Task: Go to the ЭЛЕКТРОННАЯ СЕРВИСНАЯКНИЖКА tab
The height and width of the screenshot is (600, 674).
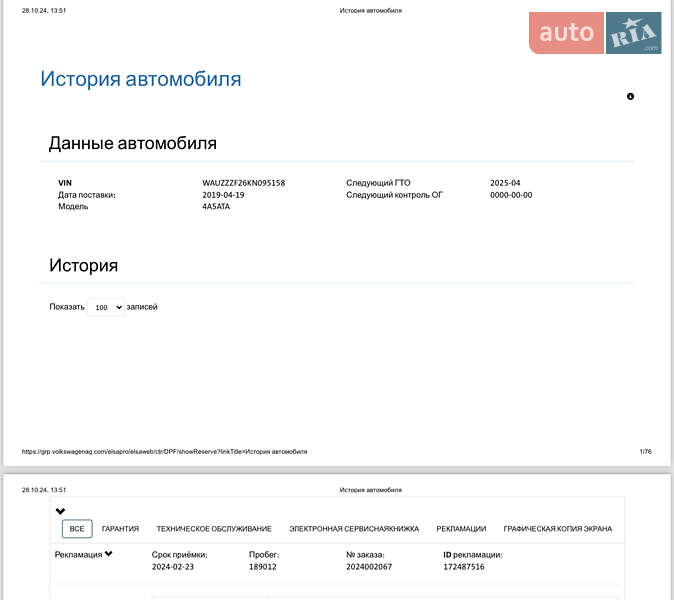Action: pyautogui.click(x=354, y=529)
